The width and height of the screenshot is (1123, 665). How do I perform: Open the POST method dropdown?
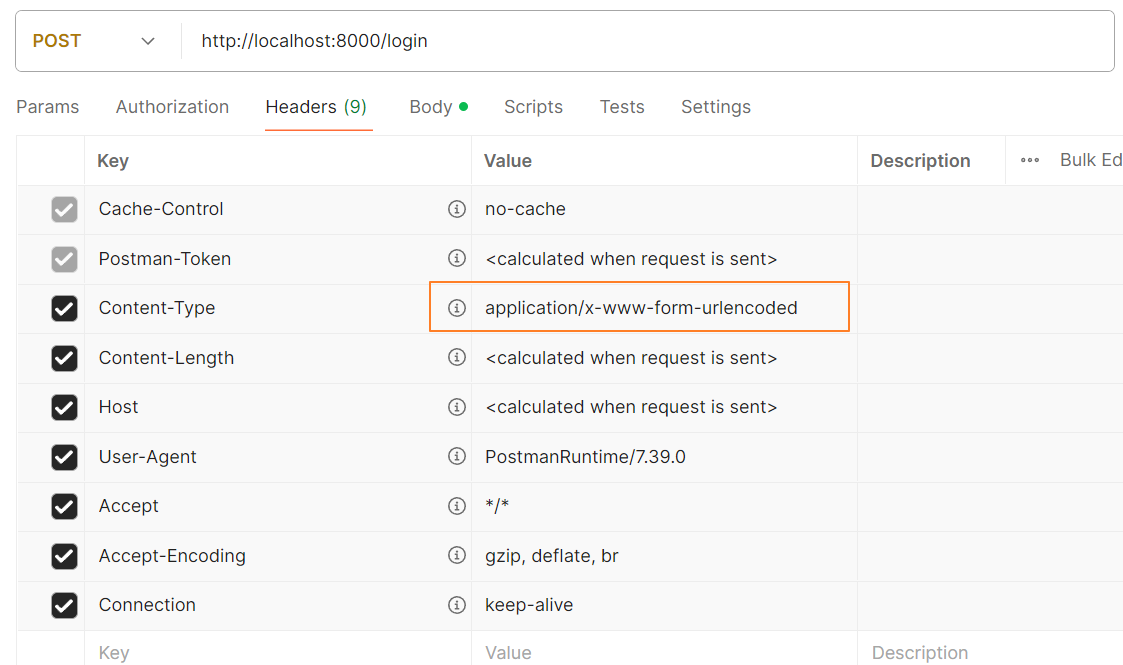click(x=95, y=41)
